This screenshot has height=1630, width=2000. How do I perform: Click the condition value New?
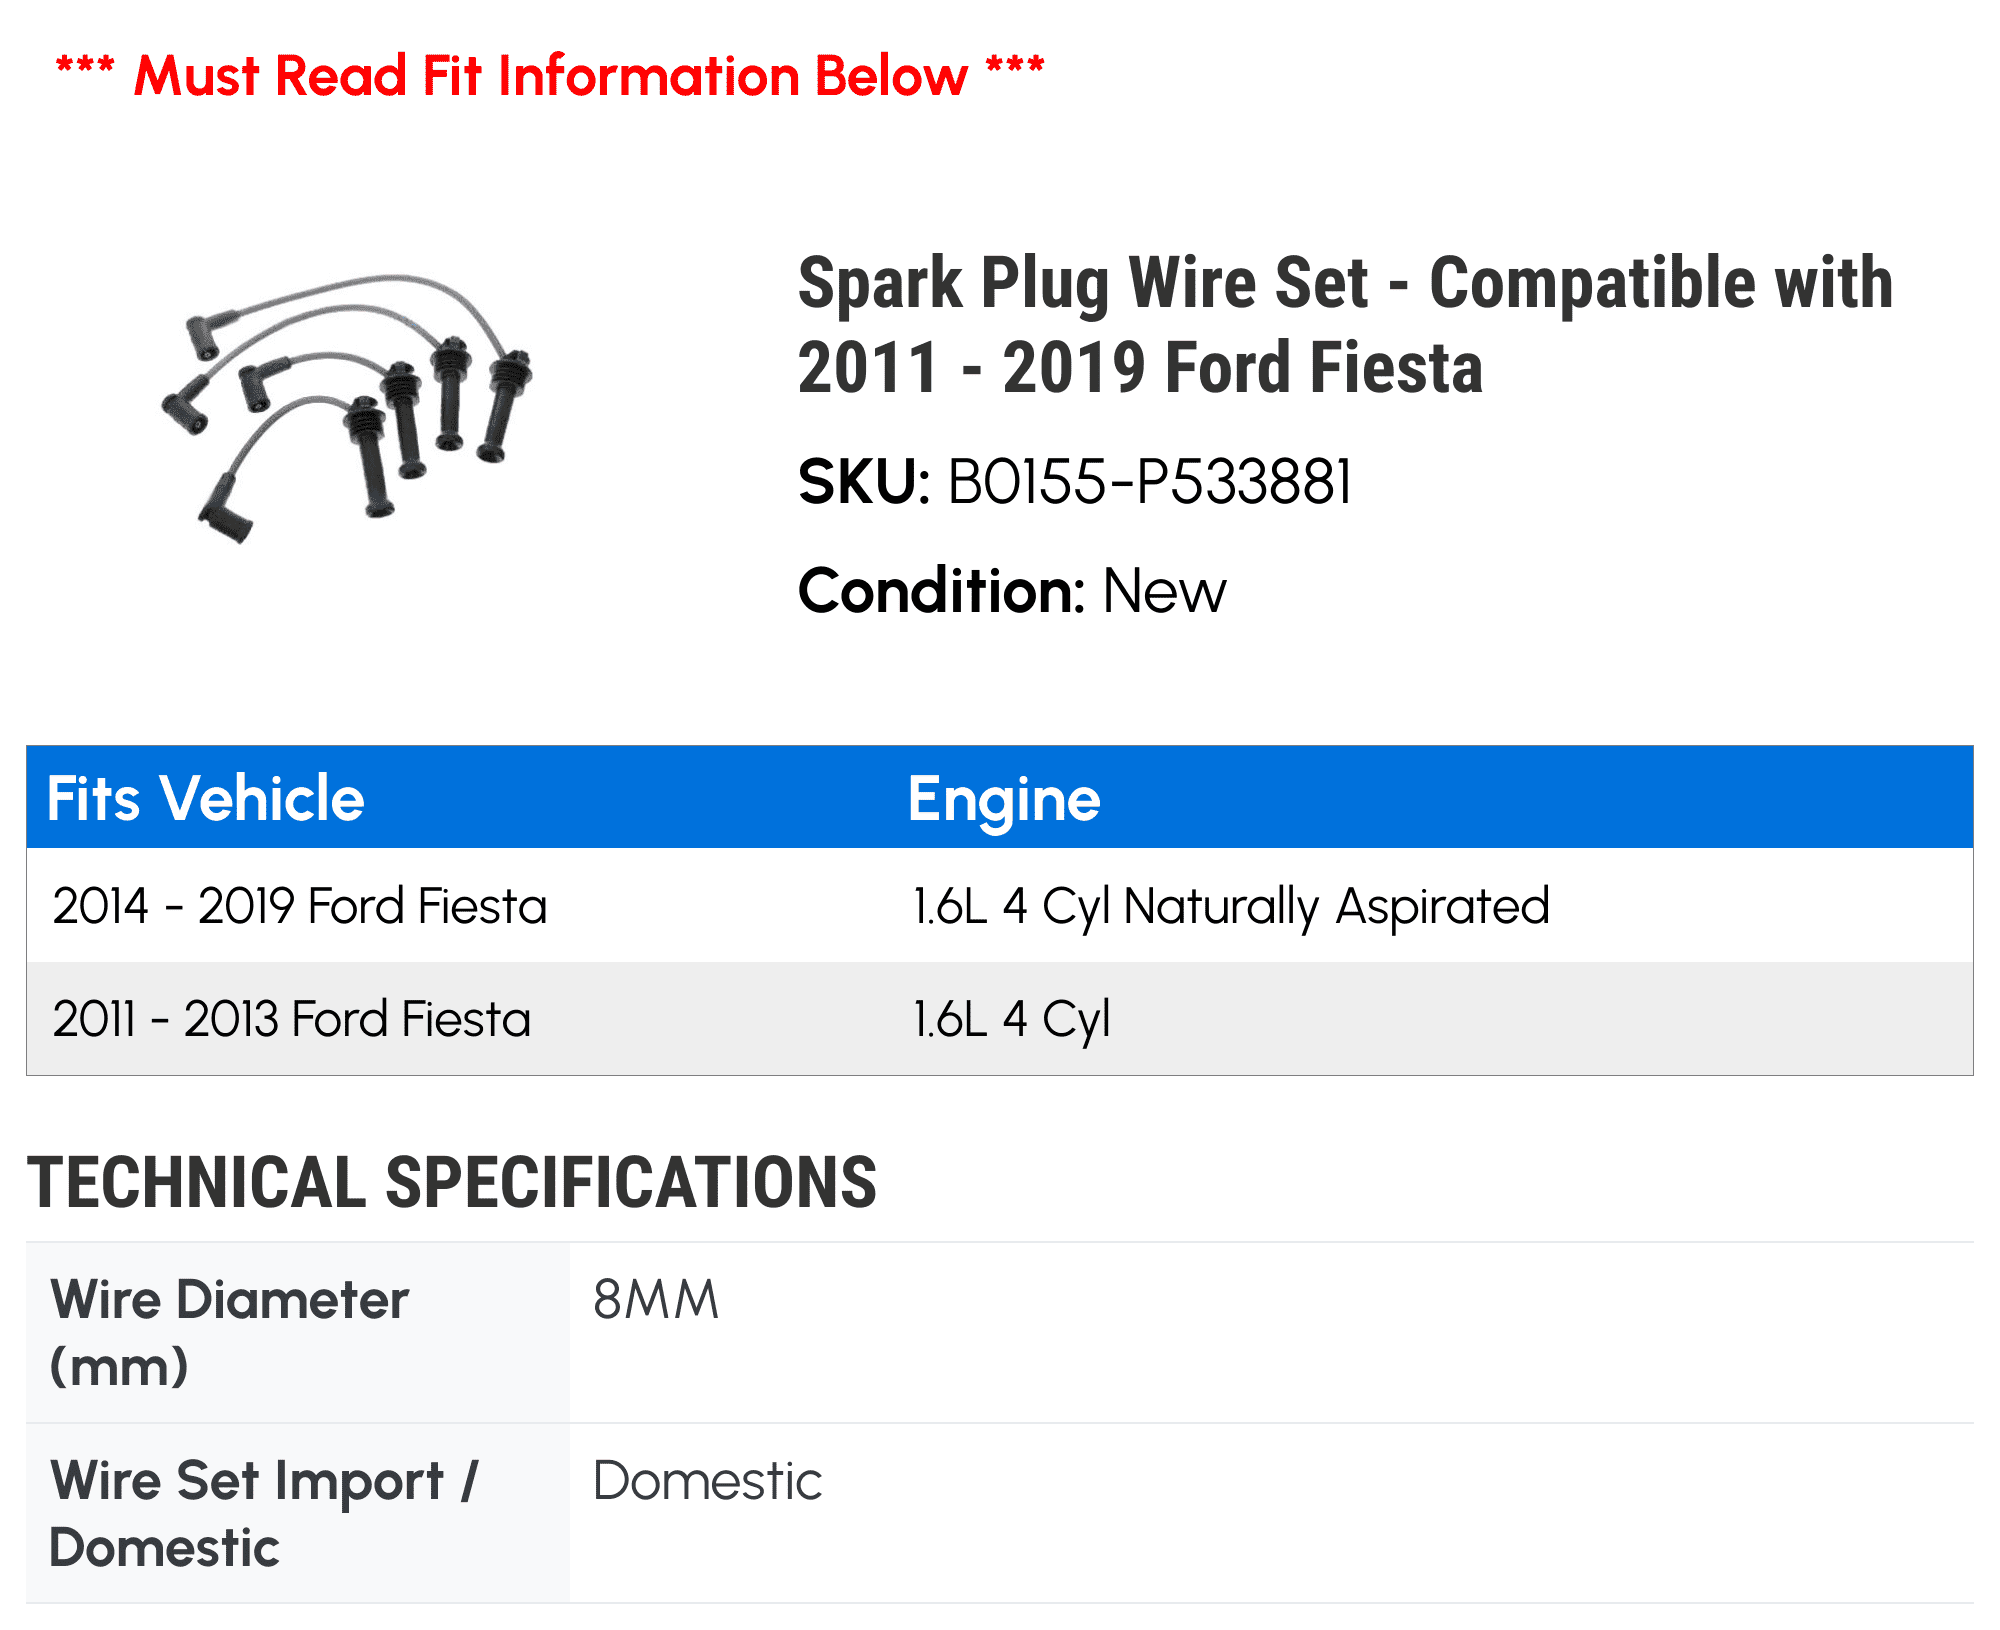(x=1164, y=591)
